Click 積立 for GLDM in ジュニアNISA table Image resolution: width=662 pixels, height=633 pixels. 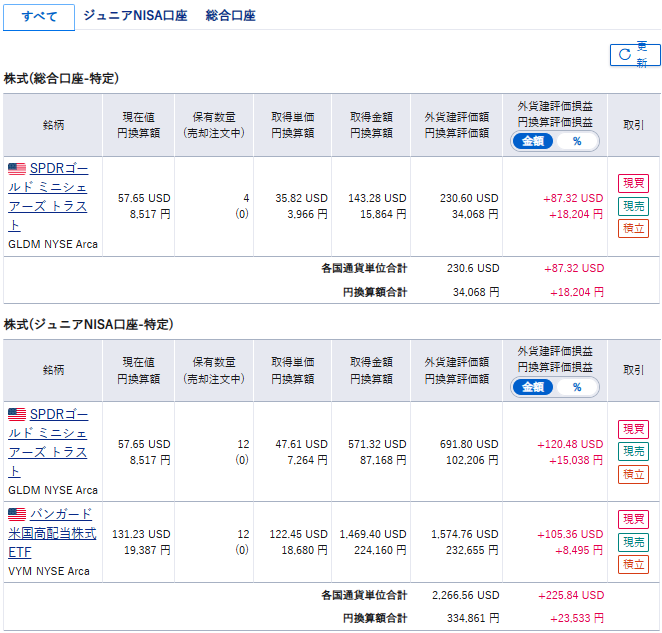[x=633, y=475]
